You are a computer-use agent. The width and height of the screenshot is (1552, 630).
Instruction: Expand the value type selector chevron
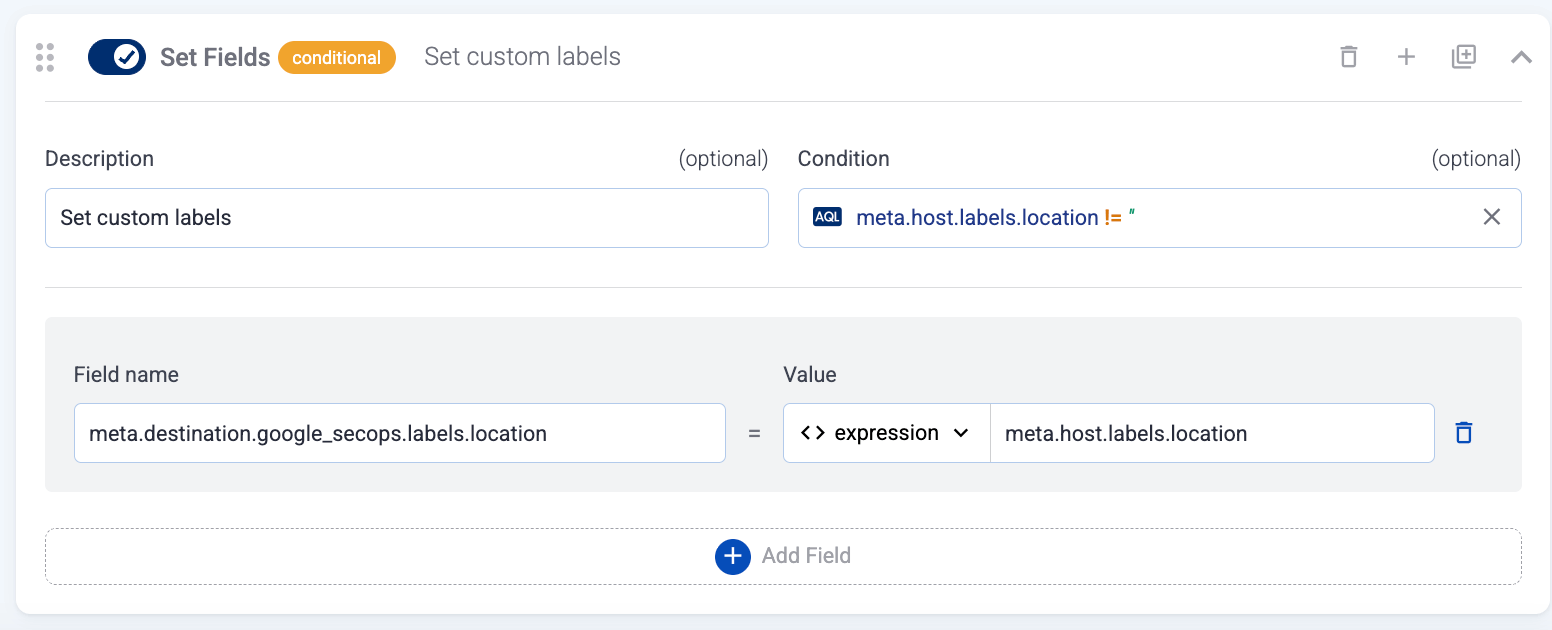coord(959,433)
